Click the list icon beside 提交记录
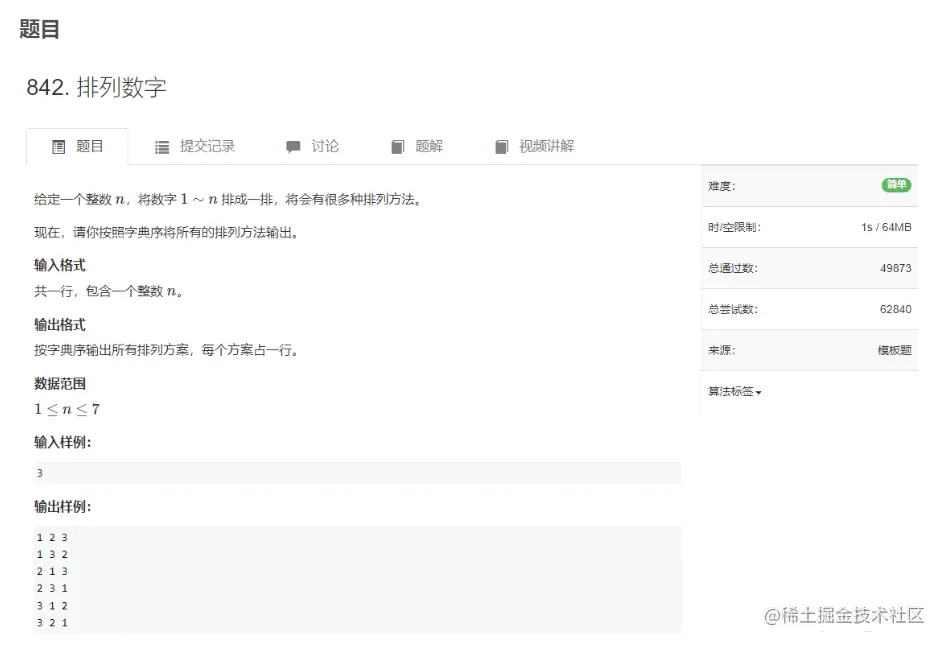The height and width of the screenshot is (645, 944). click(x=162, y=146)
